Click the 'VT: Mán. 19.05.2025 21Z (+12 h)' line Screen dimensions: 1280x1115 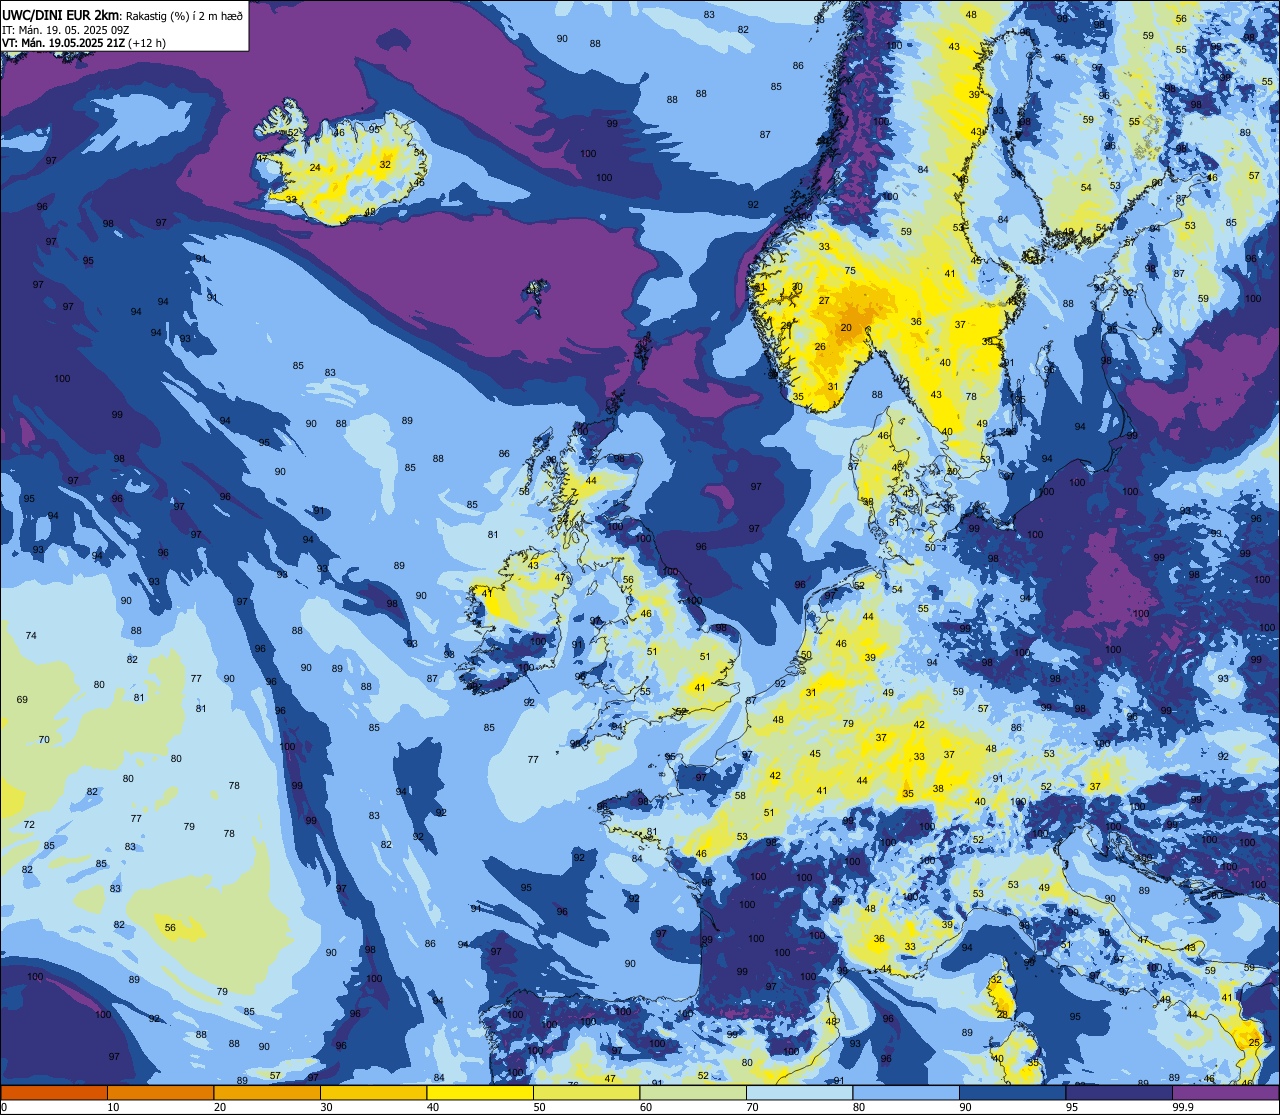coord(84,43)
